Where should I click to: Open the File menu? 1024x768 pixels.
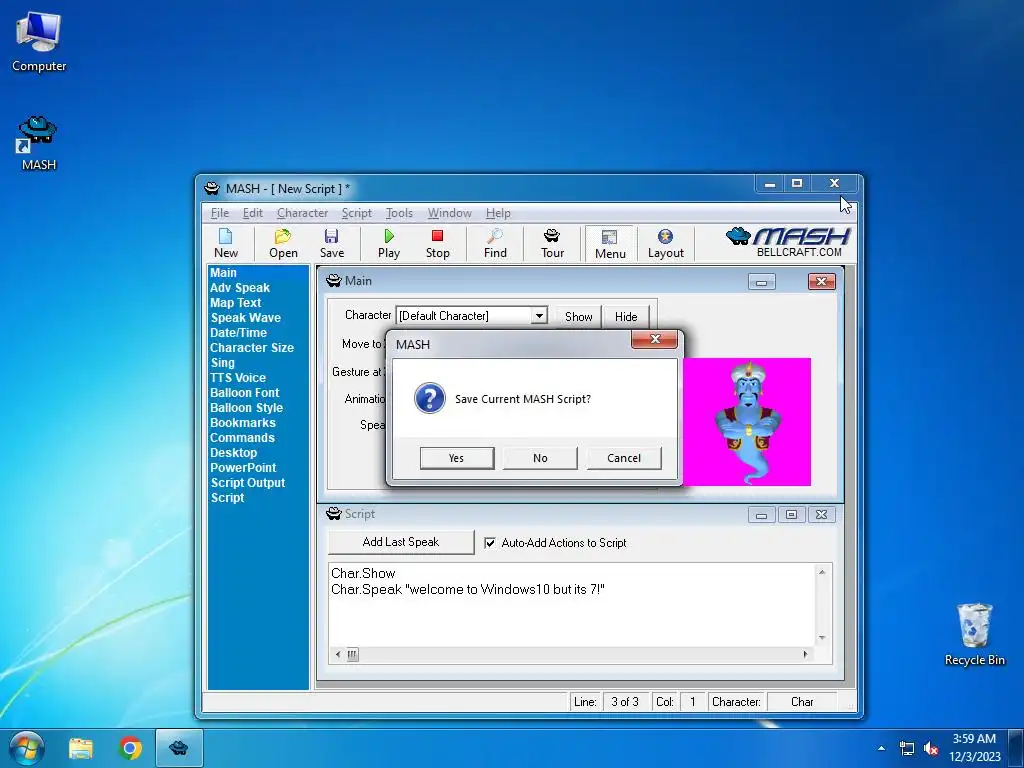[x=219, y=213]
